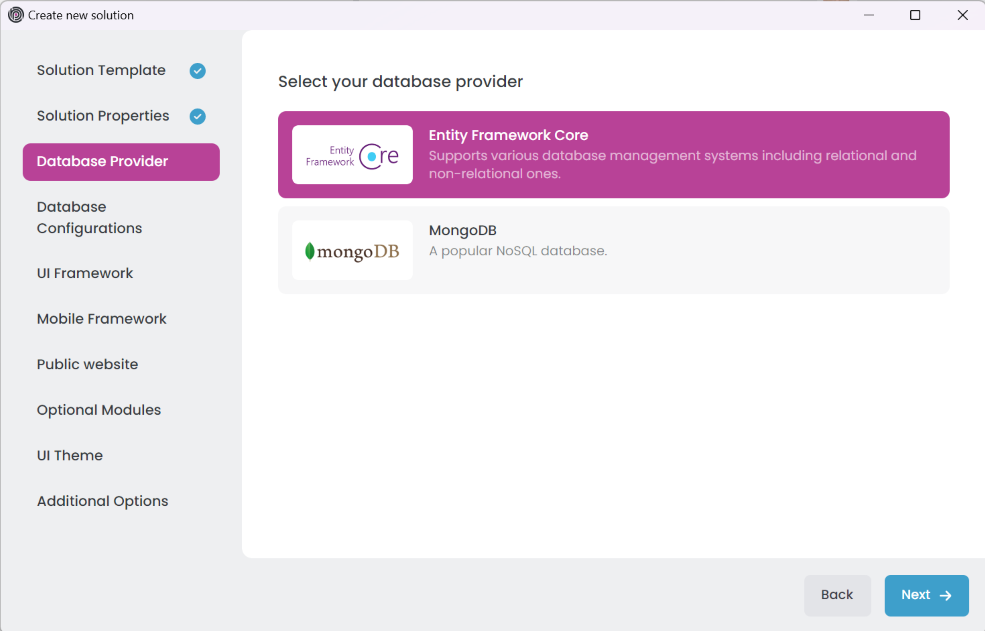The image size is (985, 631).
Task: Click the 'Select your database provider' heading
Action: click(x=401, y=82)
